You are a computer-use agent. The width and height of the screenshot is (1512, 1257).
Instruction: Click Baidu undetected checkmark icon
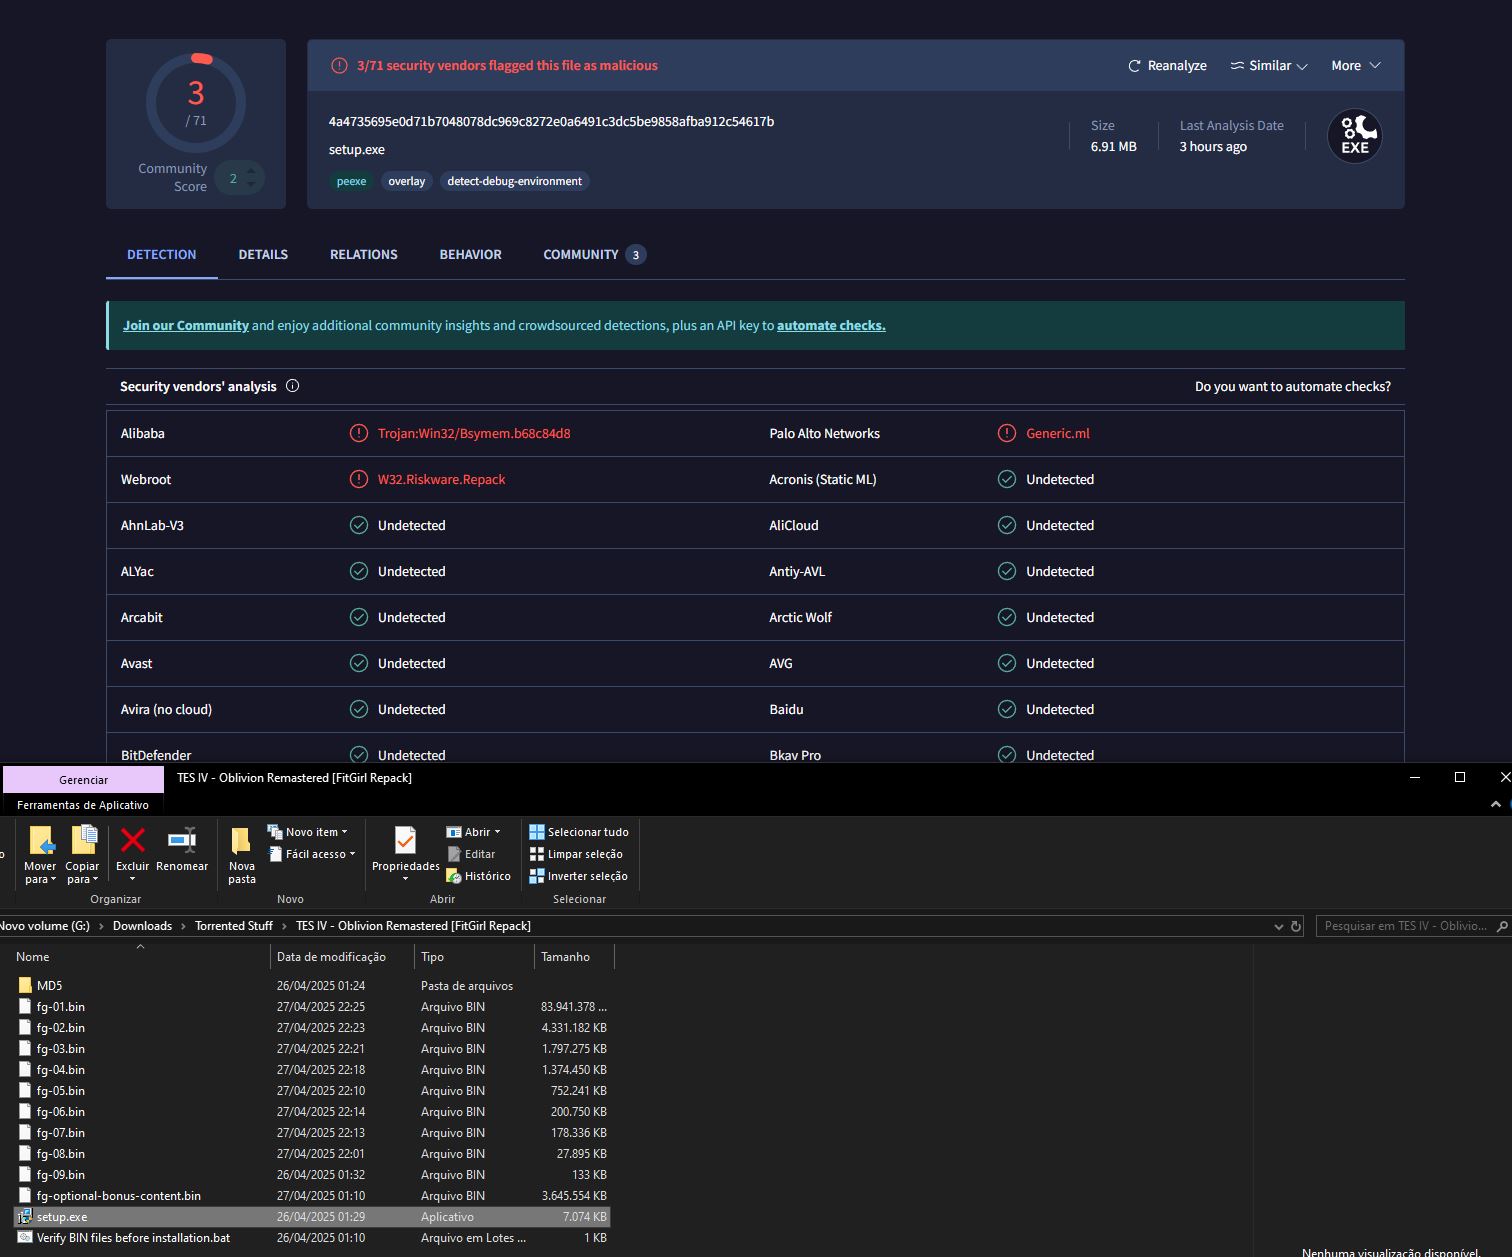[x=1007, y=710]
